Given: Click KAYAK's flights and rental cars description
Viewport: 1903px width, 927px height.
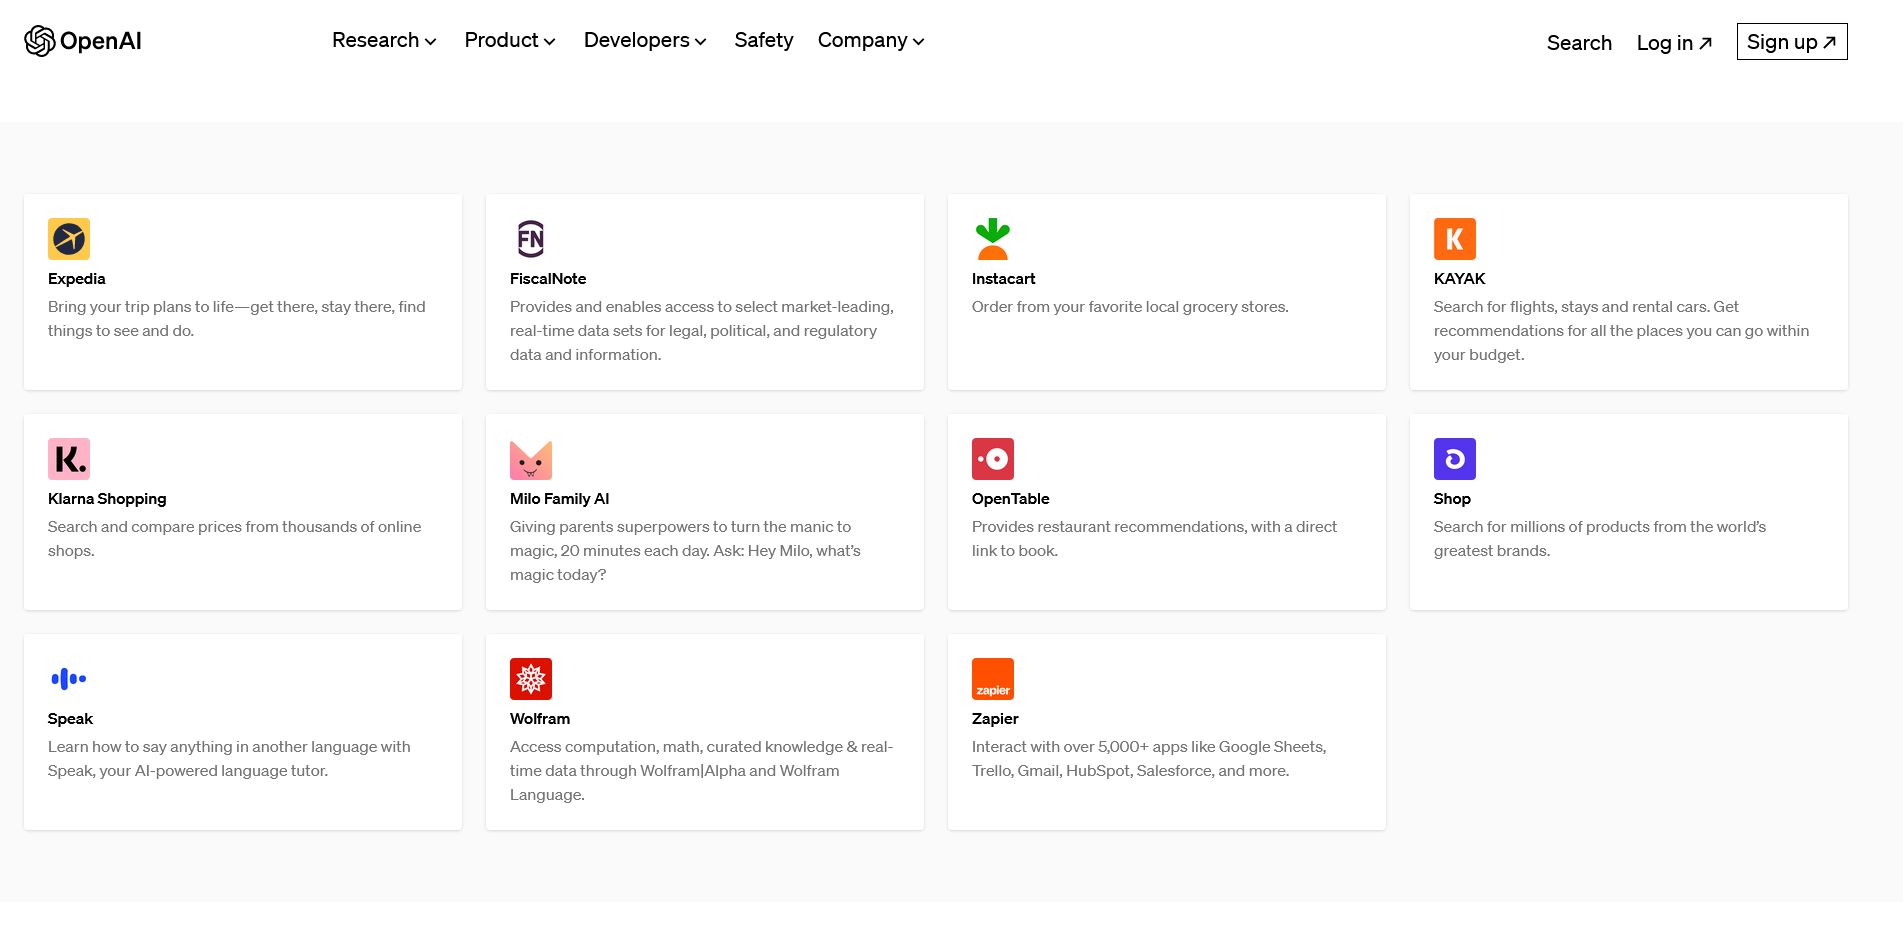Looking at the screenshot, I should pos(1621,331).
